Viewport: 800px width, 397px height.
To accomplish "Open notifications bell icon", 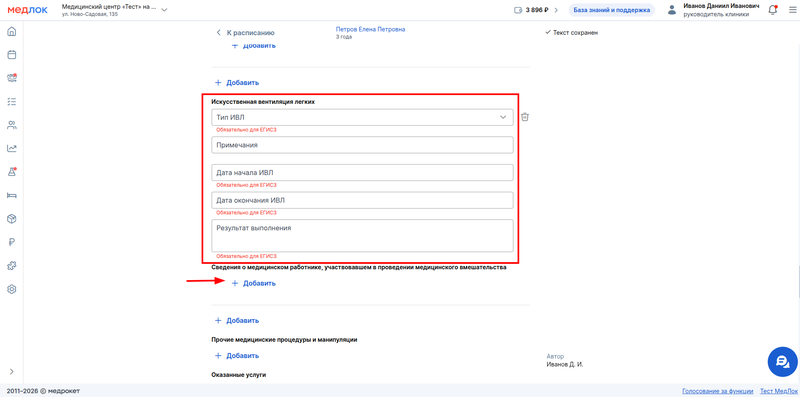I will (x=772, y=10).
